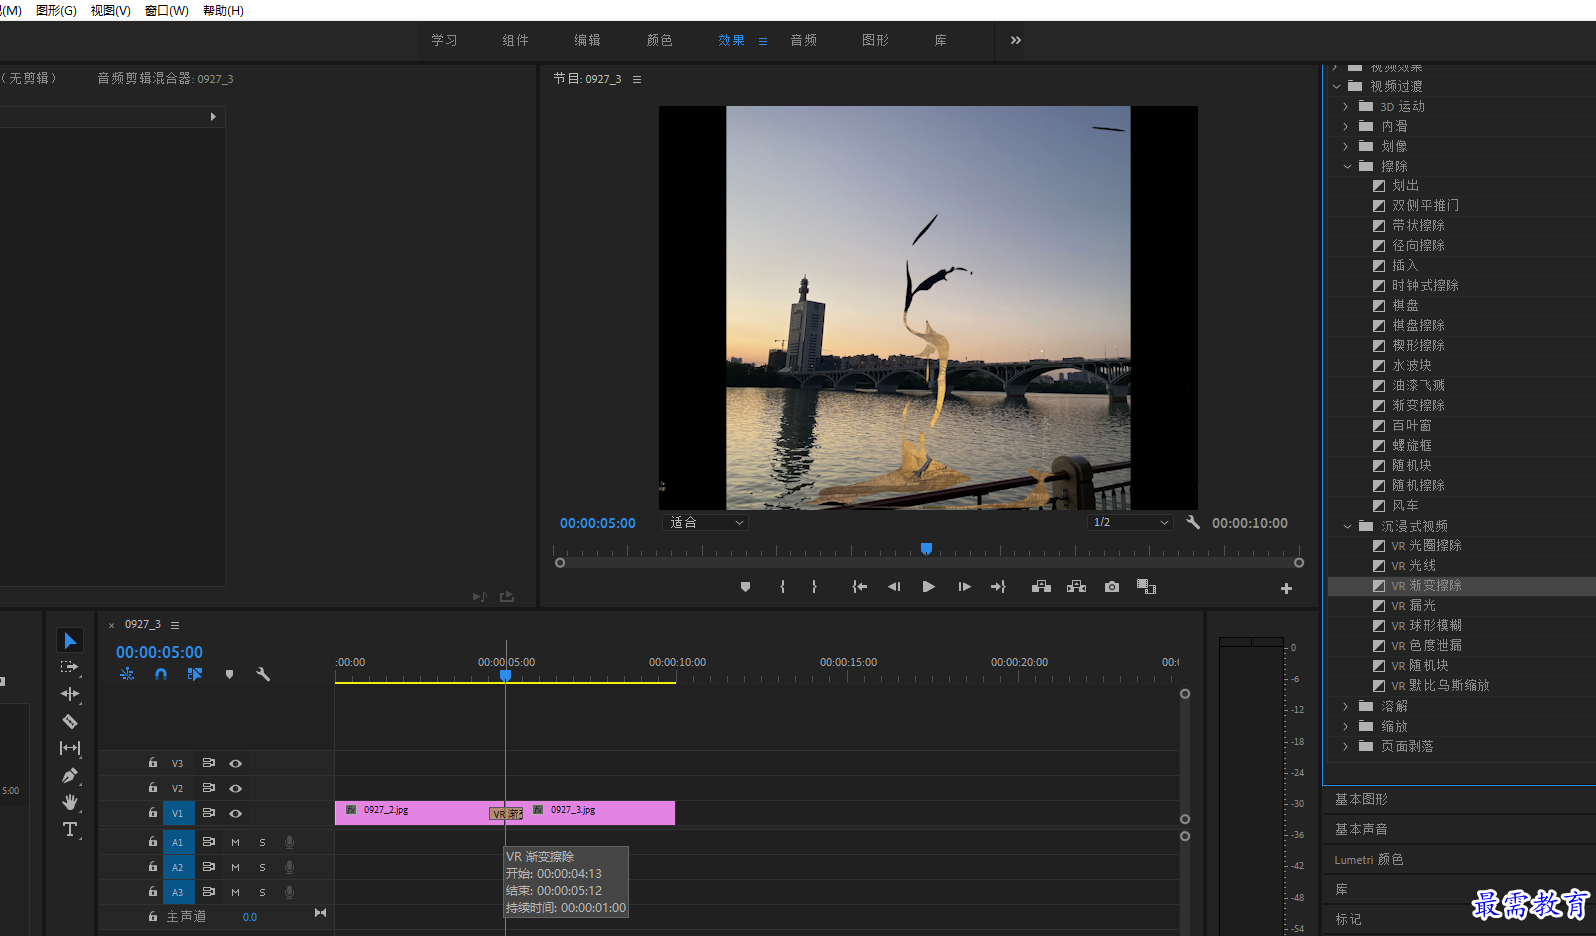Select the Slip tool

tap(70, 748)
